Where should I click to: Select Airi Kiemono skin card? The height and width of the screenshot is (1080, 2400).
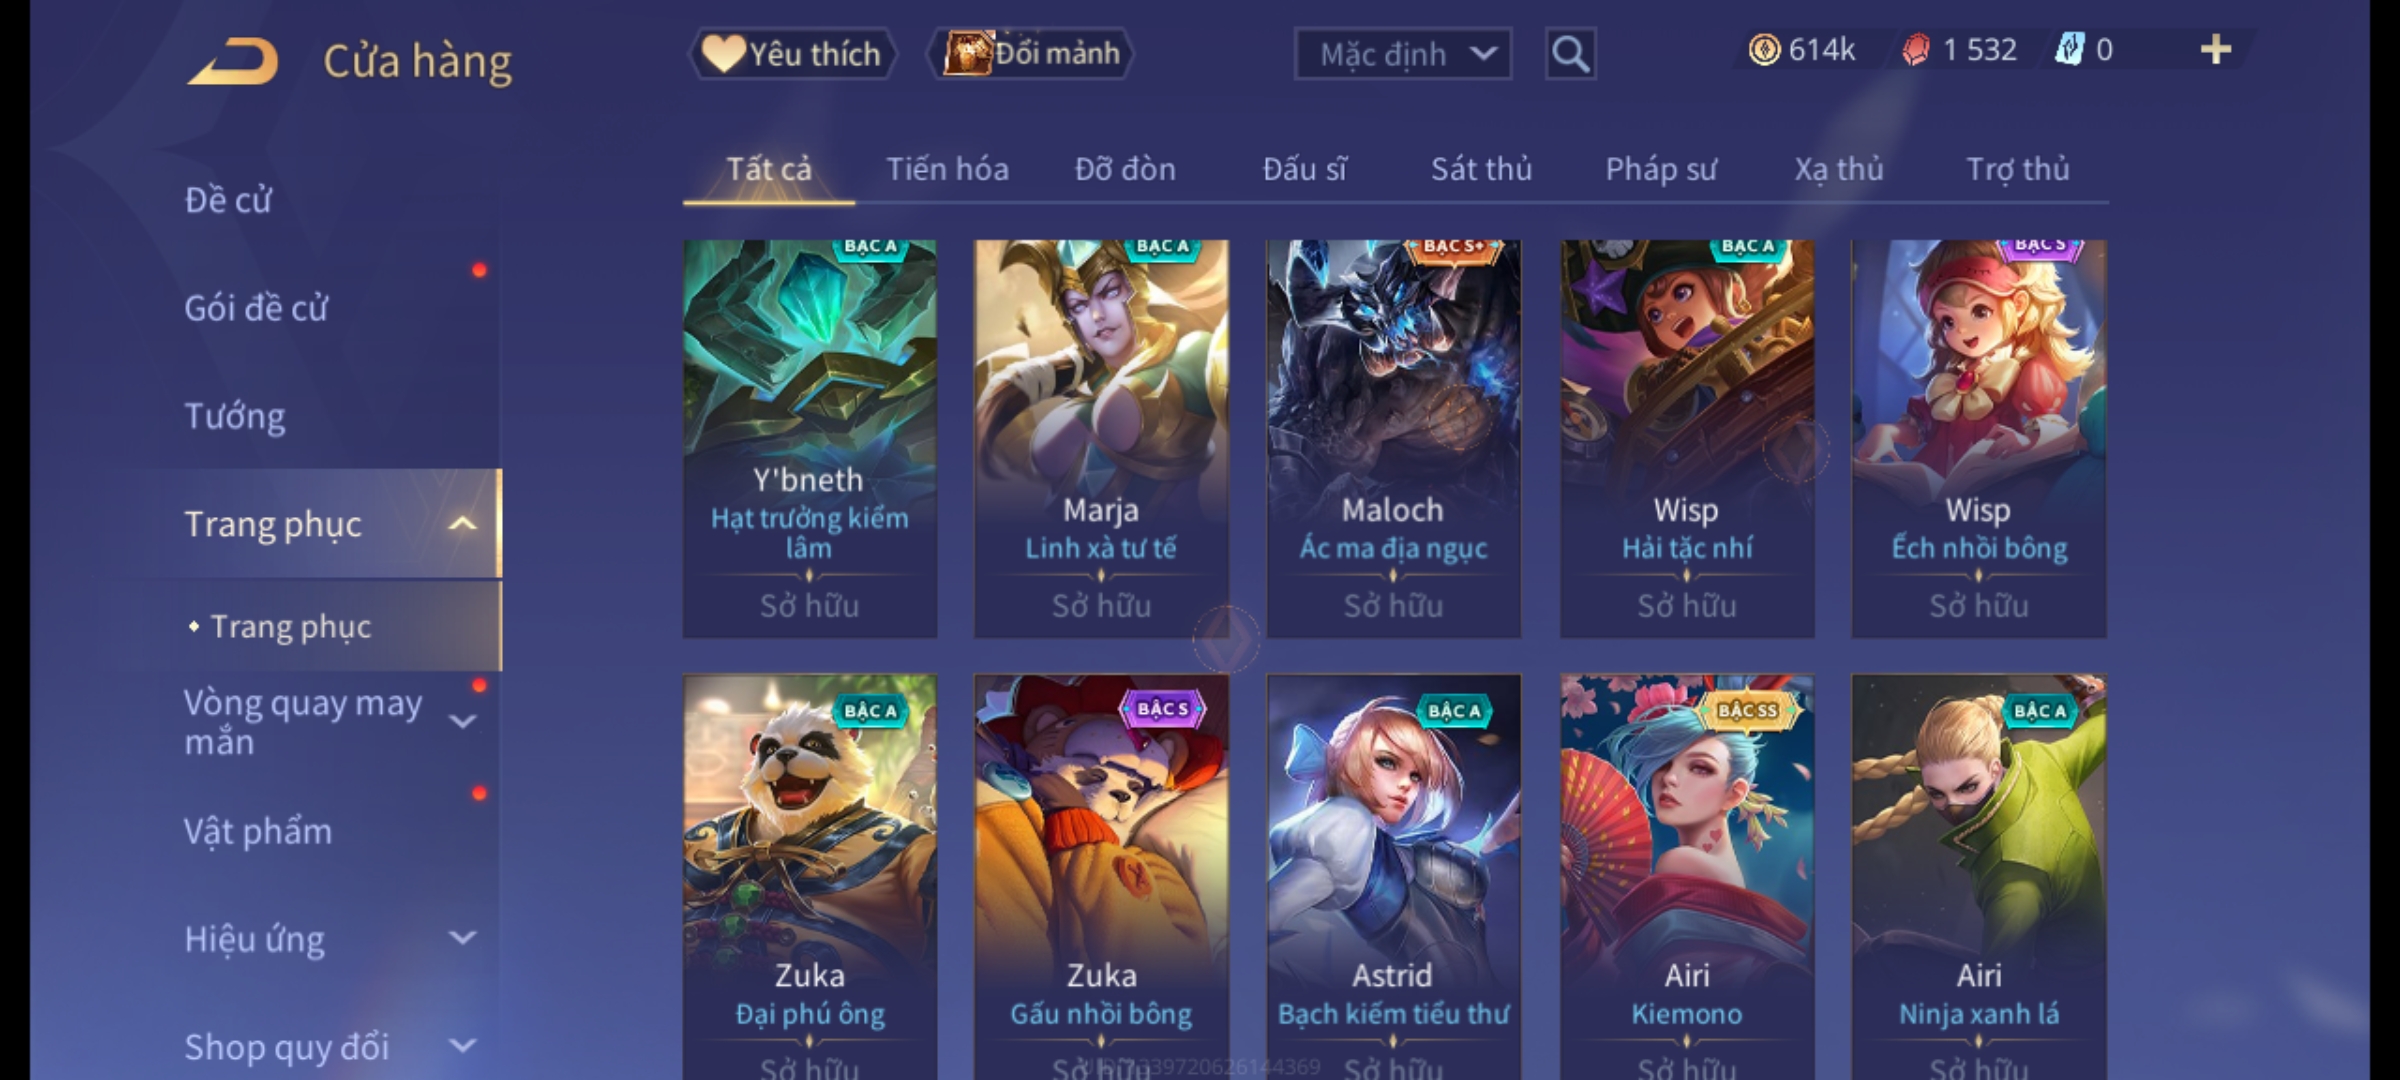coord(1686,876)
